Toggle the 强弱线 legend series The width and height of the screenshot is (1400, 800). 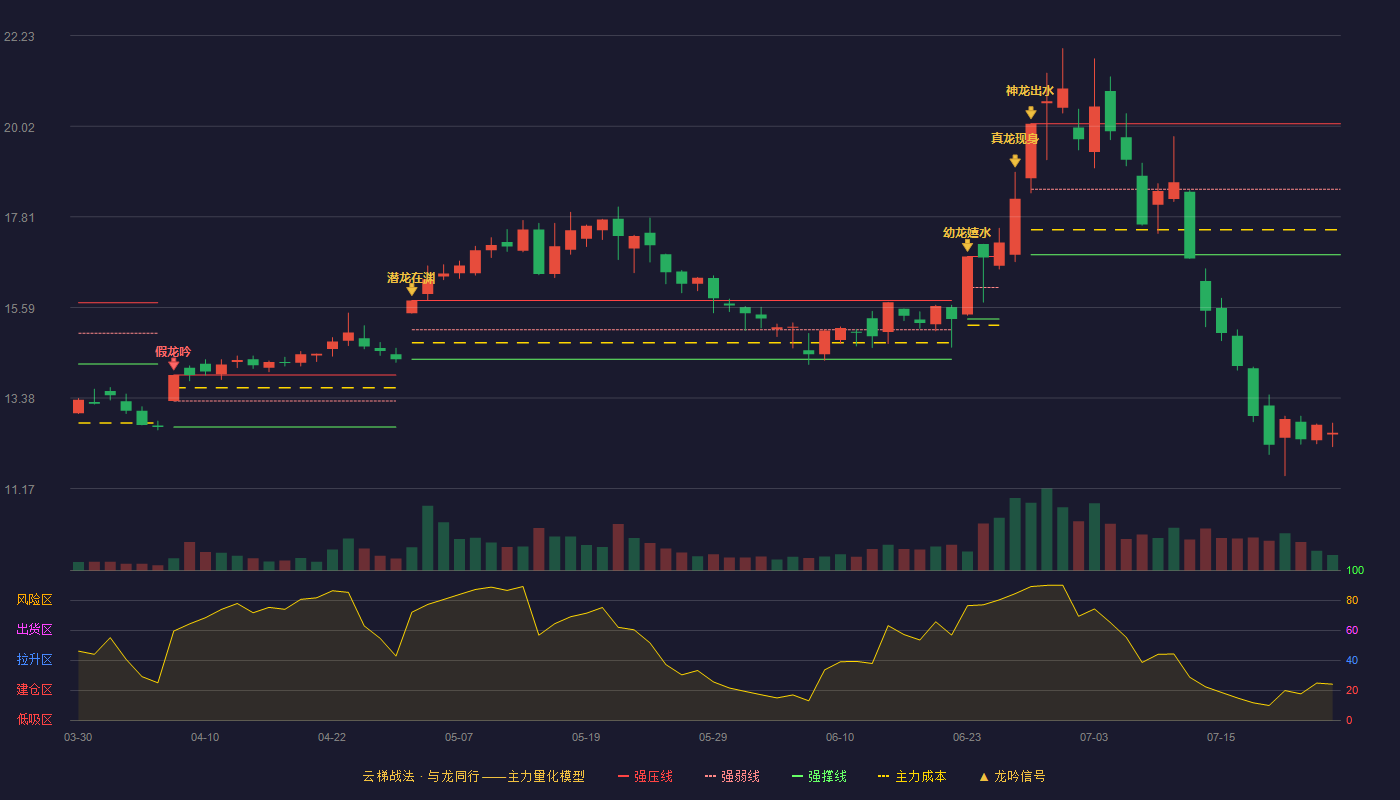(x=732, y=776)
